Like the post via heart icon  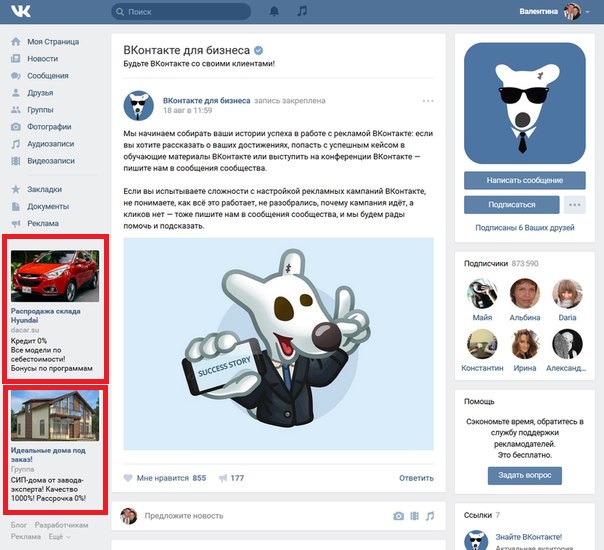128,478
